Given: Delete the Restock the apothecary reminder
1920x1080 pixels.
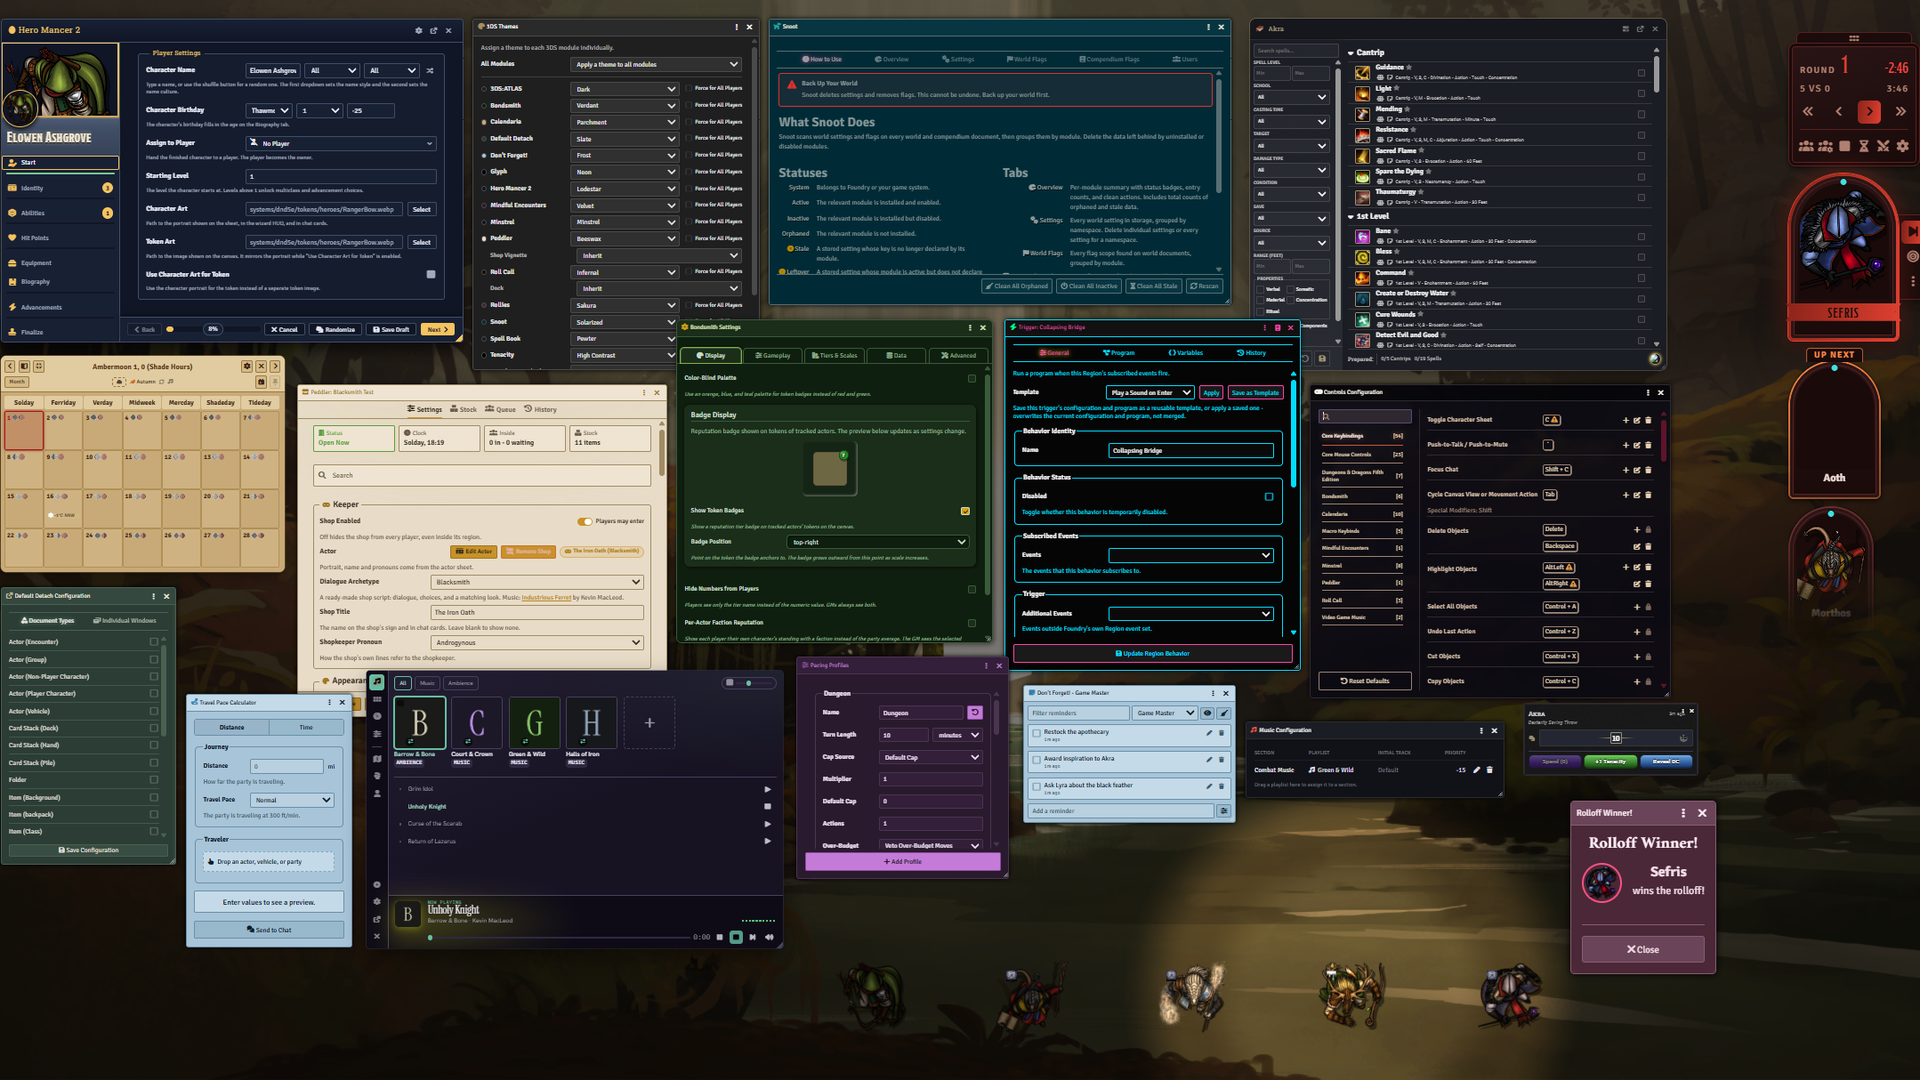Looking at the screenshot, I should pos(1221,733).
